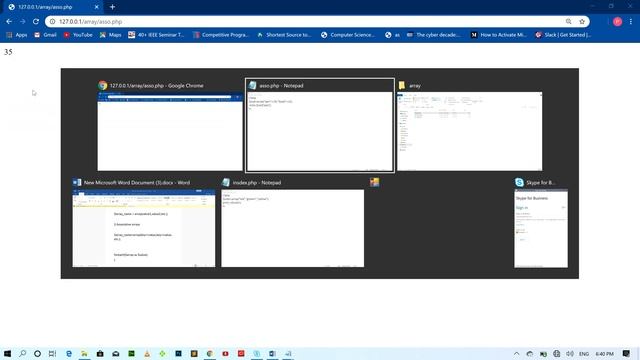Open the Competitive Progra... bookmark
Viewport: 640px width, 360px height.
click(x=221, y=35)
